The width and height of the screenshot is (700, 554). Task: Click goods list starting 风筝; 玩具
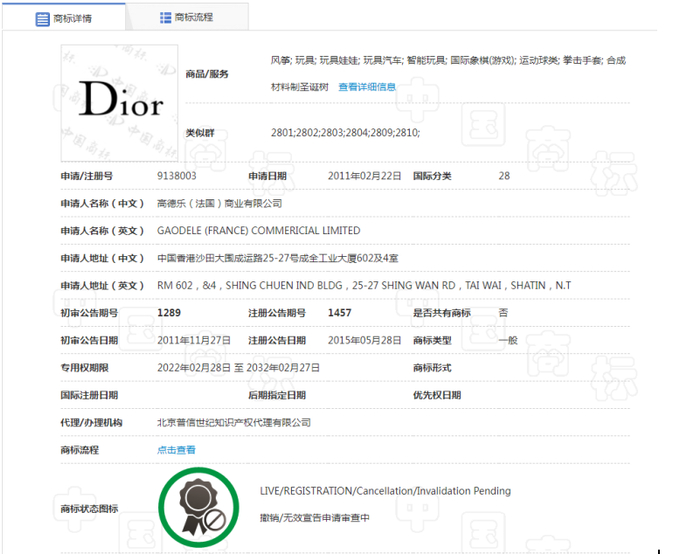[x=448, y=73]
